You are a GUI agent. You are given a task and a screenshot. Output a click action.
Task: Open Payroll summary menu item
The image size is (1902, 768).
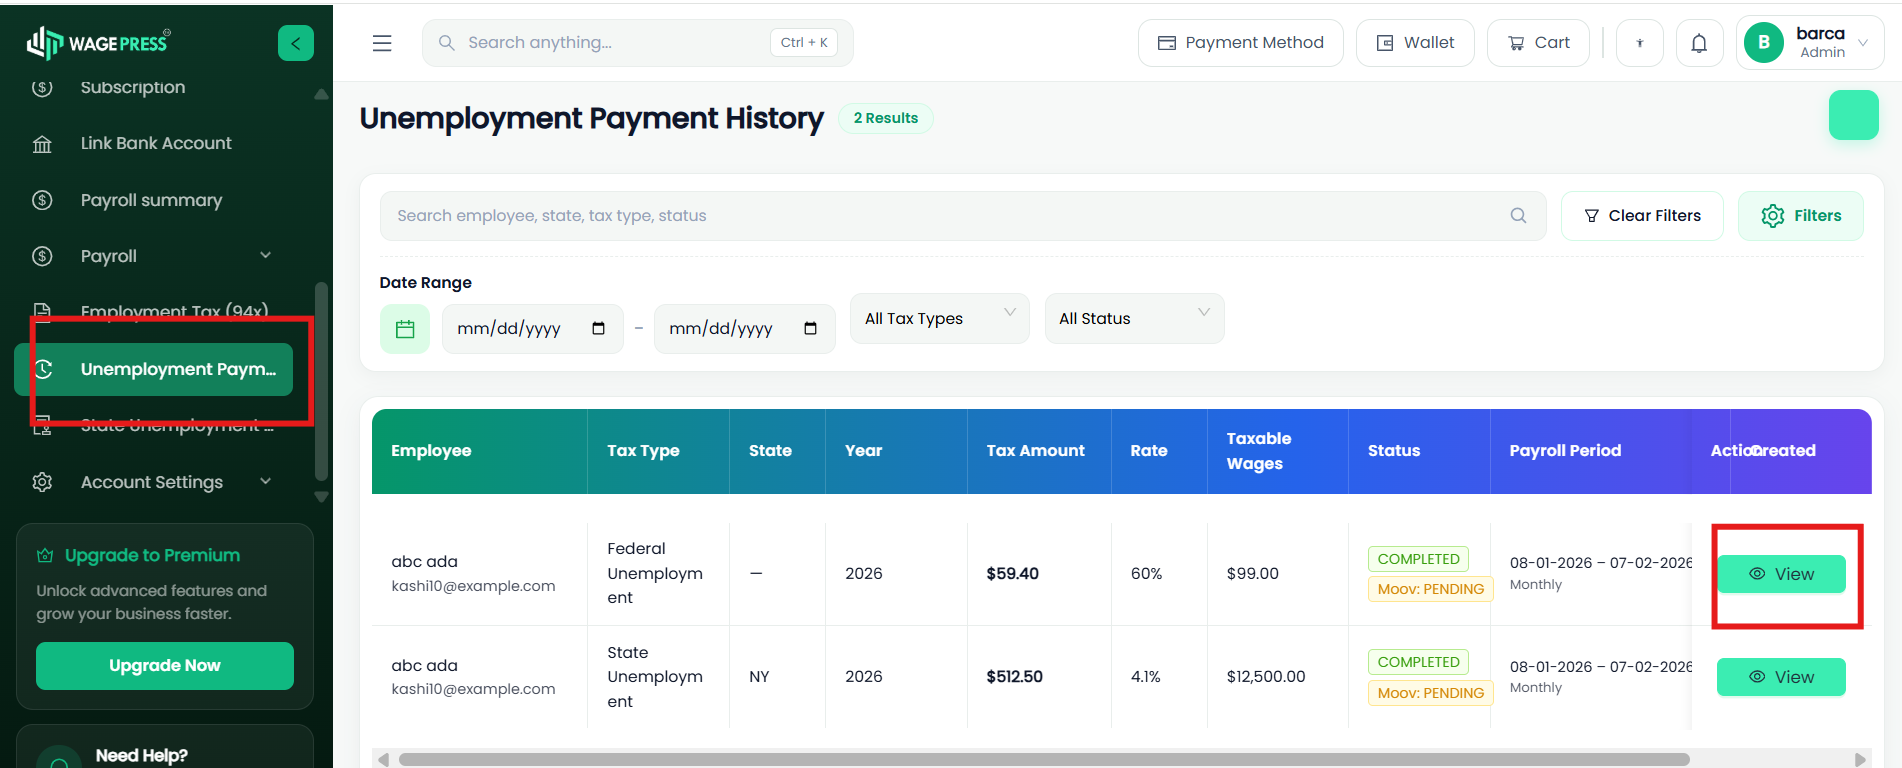(x=153, y=200)
